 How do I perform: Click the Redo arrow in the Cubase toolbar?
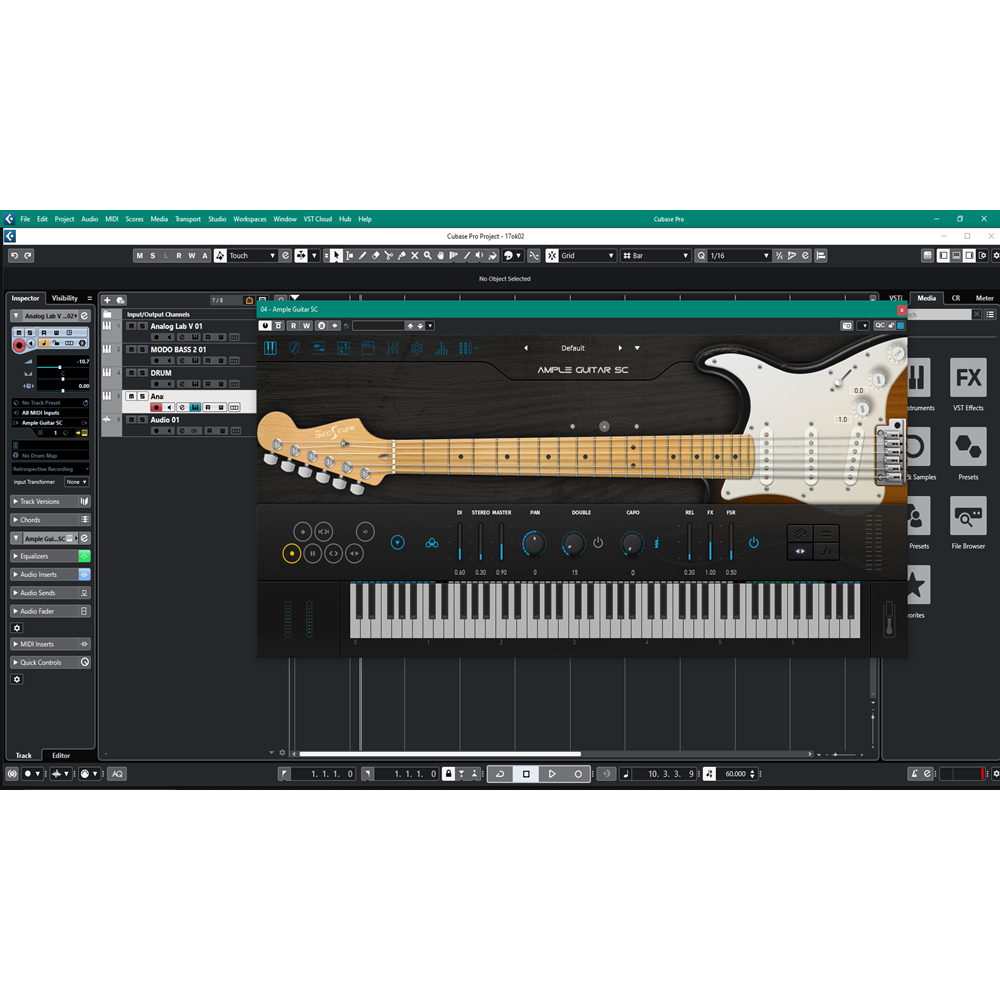click(x=28, y=256)
